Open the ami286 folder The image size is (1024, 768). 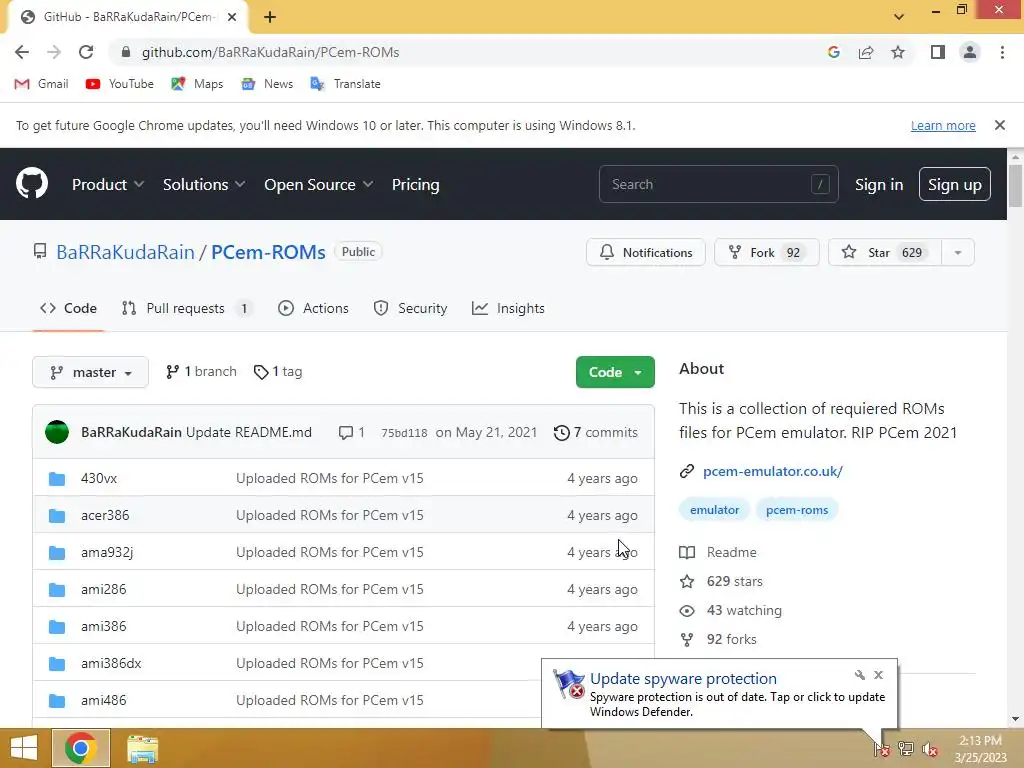point(103,589)
